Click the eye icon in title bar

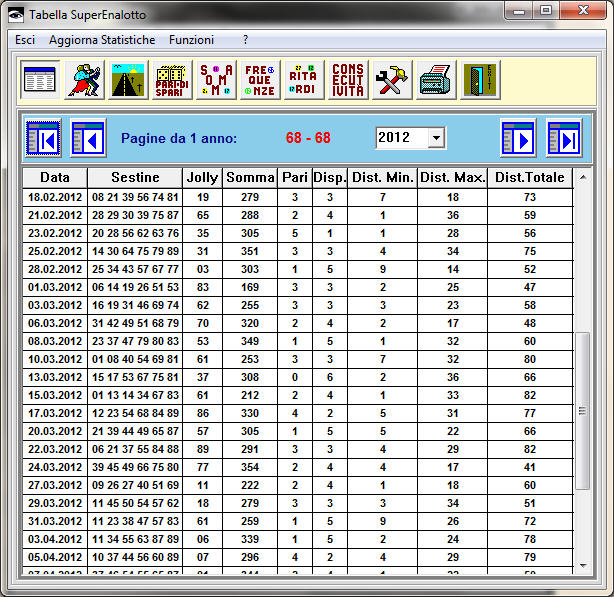pyautogui.click(x=16, y=15)
